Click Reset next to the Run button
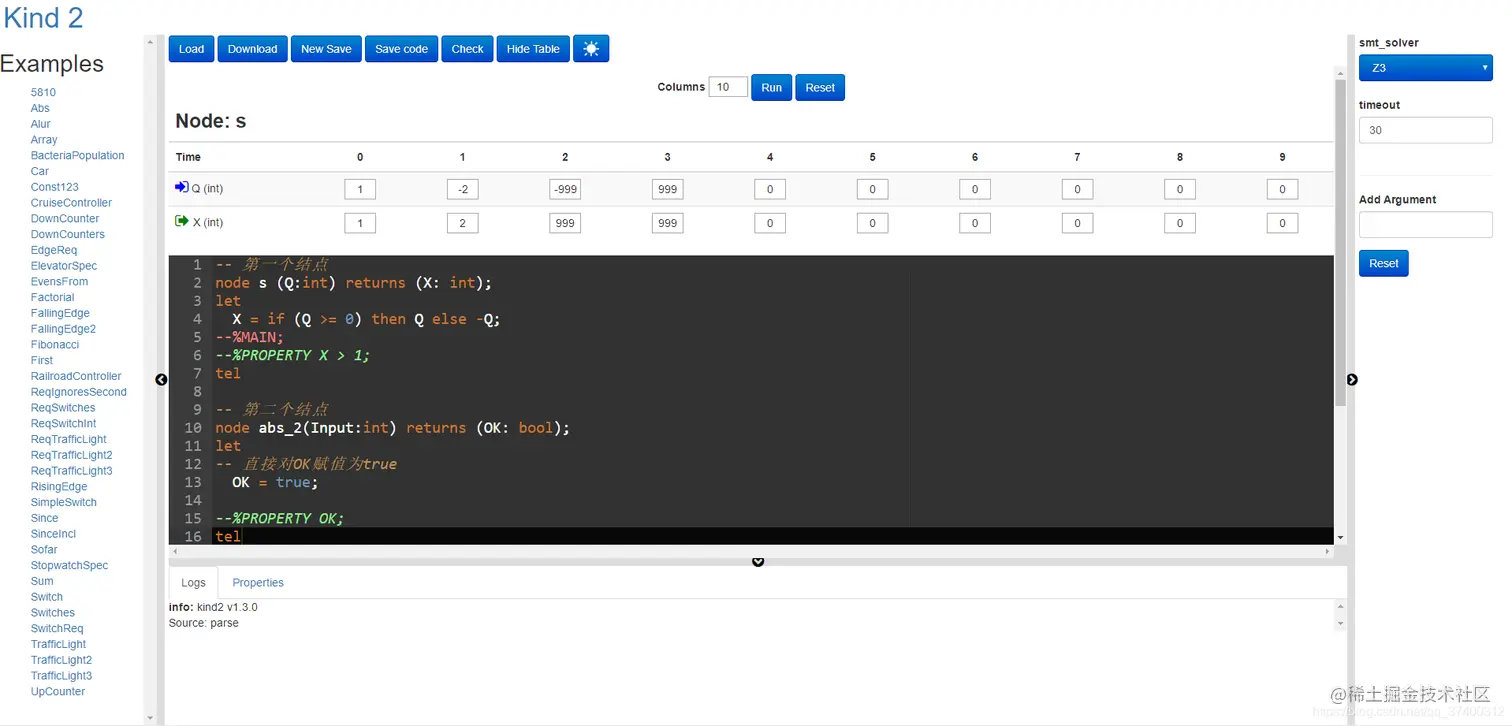Screen dimensions: 1512x726 pyautogui.click(x=820, y=88)
